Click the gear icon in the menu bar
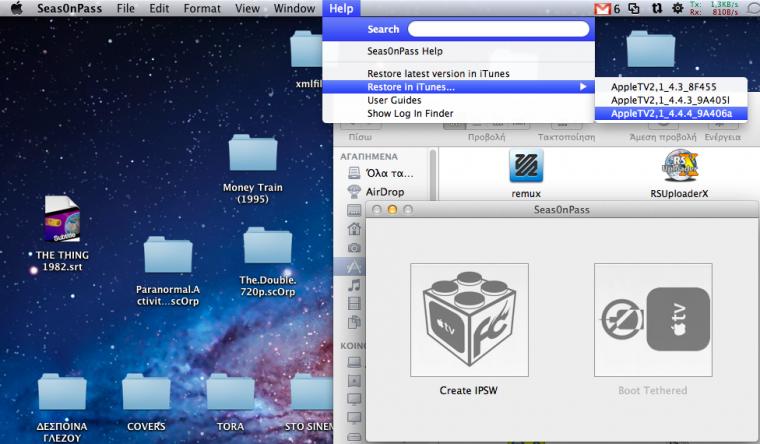This screenshot has height=444, width=760. click(678, 8)
